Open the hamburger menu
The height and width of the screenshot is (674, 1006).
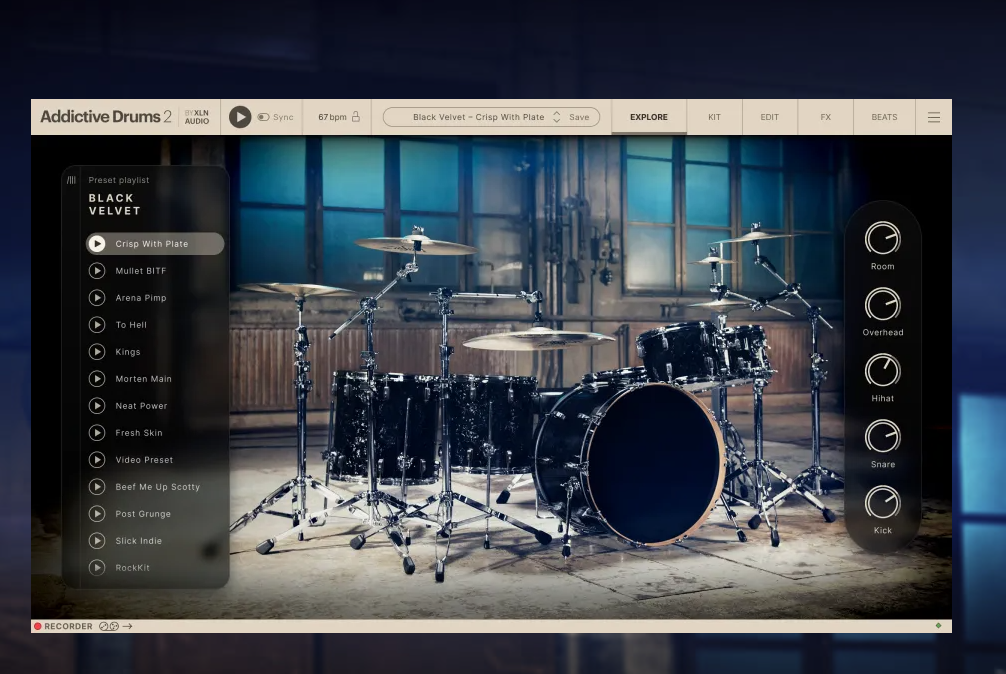(934, 117)
